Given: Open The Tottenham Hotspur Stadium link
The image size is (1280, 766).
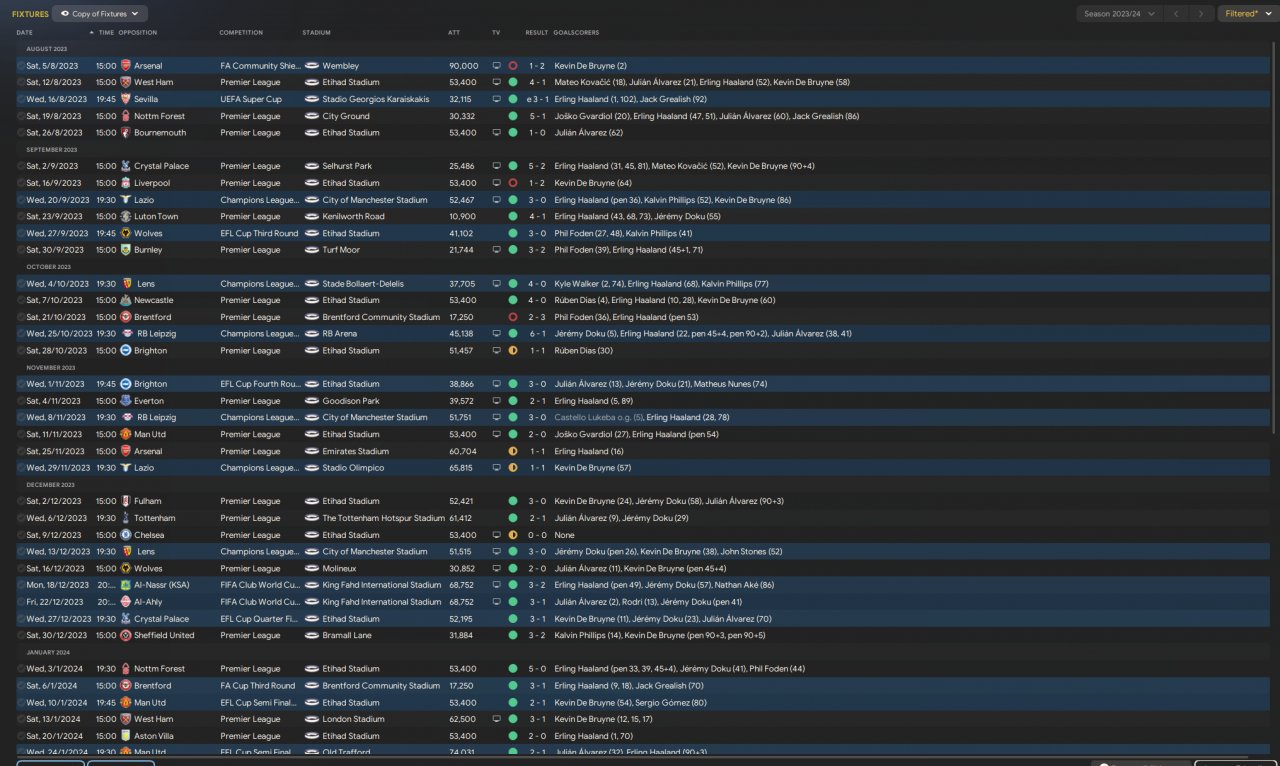Looking at the screenshot, I should 383,518.
